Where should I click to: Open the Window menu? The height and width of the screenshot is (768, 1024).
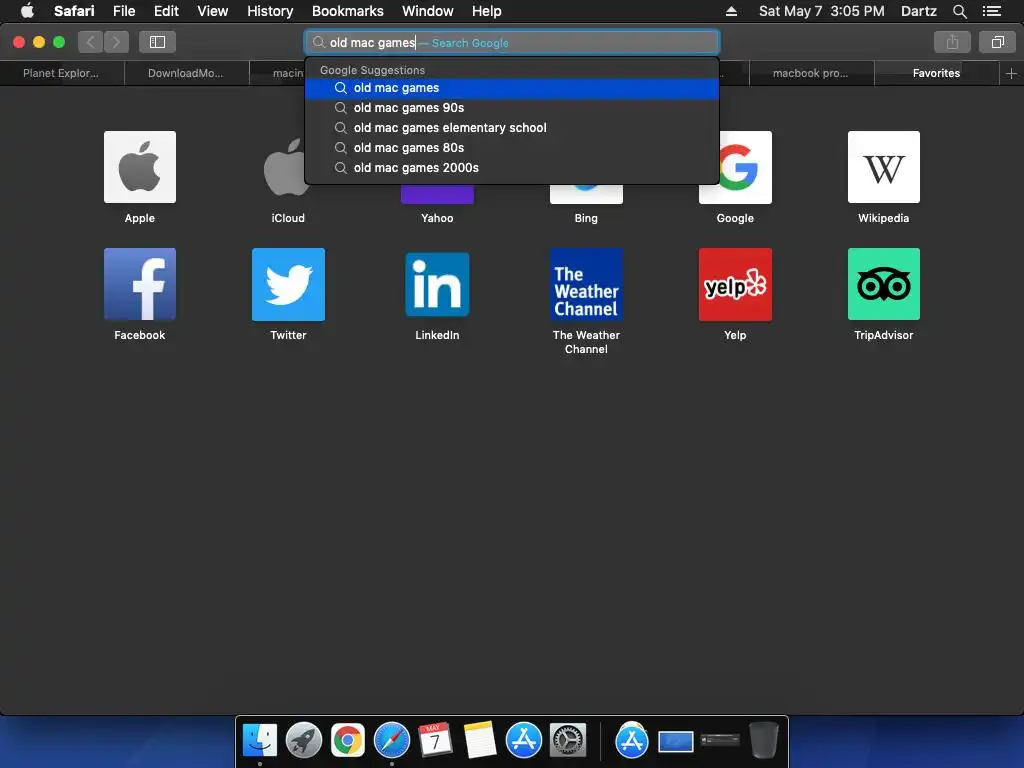coord(427,11)
